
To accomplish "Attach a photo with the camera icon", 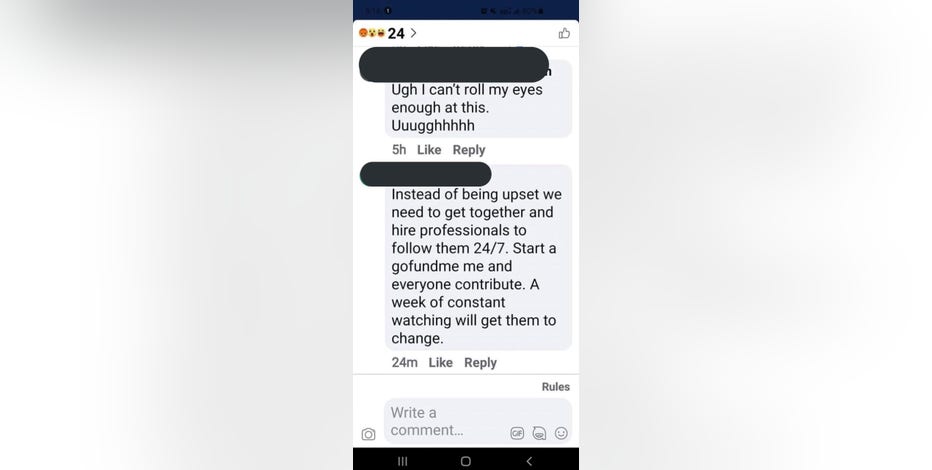I will tap(369, 434).
